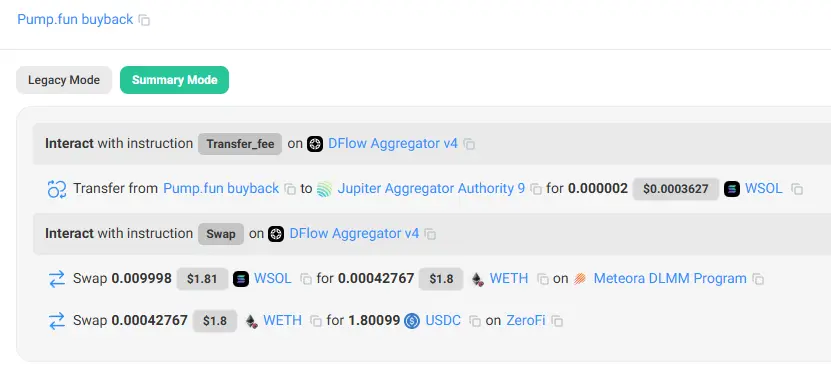Click the $1.8 badge before WETH on Meteora row
The height and width of the screenshot is (375, 831).
tap(441, 279)
